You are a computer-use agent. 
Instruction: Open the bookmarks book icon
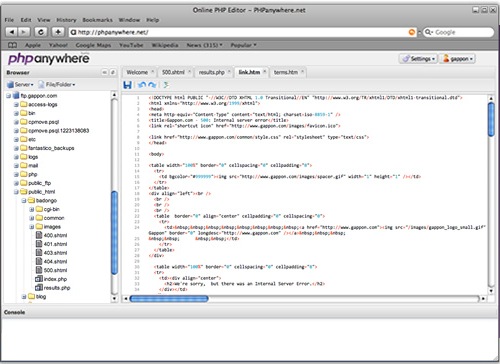click(12, 45)
